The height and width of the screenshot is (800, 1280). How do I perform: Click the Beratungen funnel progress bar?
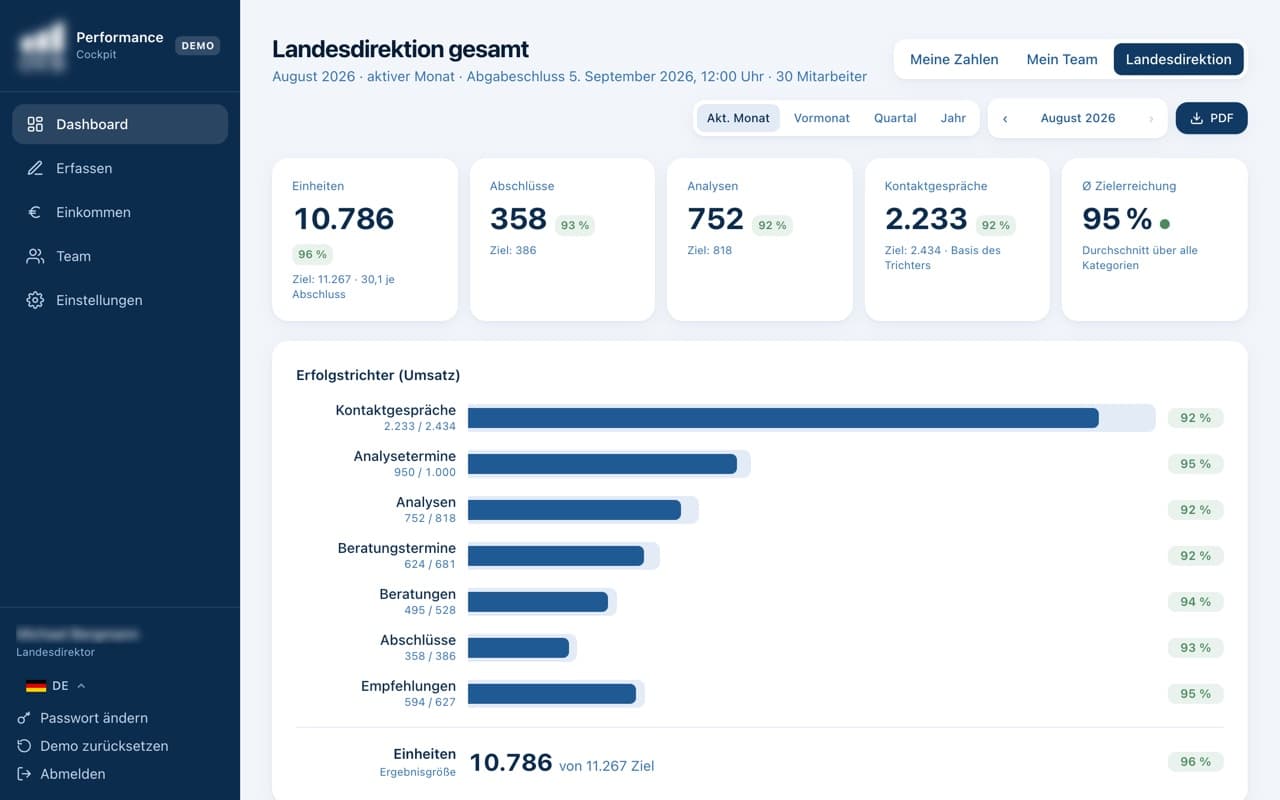pyautogui.click(x=542, y=602)
